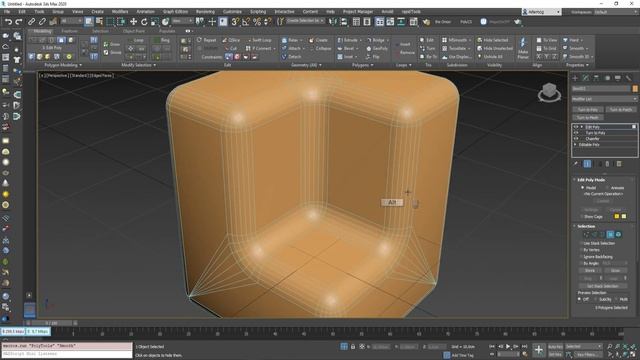Select the Model radio button
Viewport: 640px width, 360px height.
582,187
